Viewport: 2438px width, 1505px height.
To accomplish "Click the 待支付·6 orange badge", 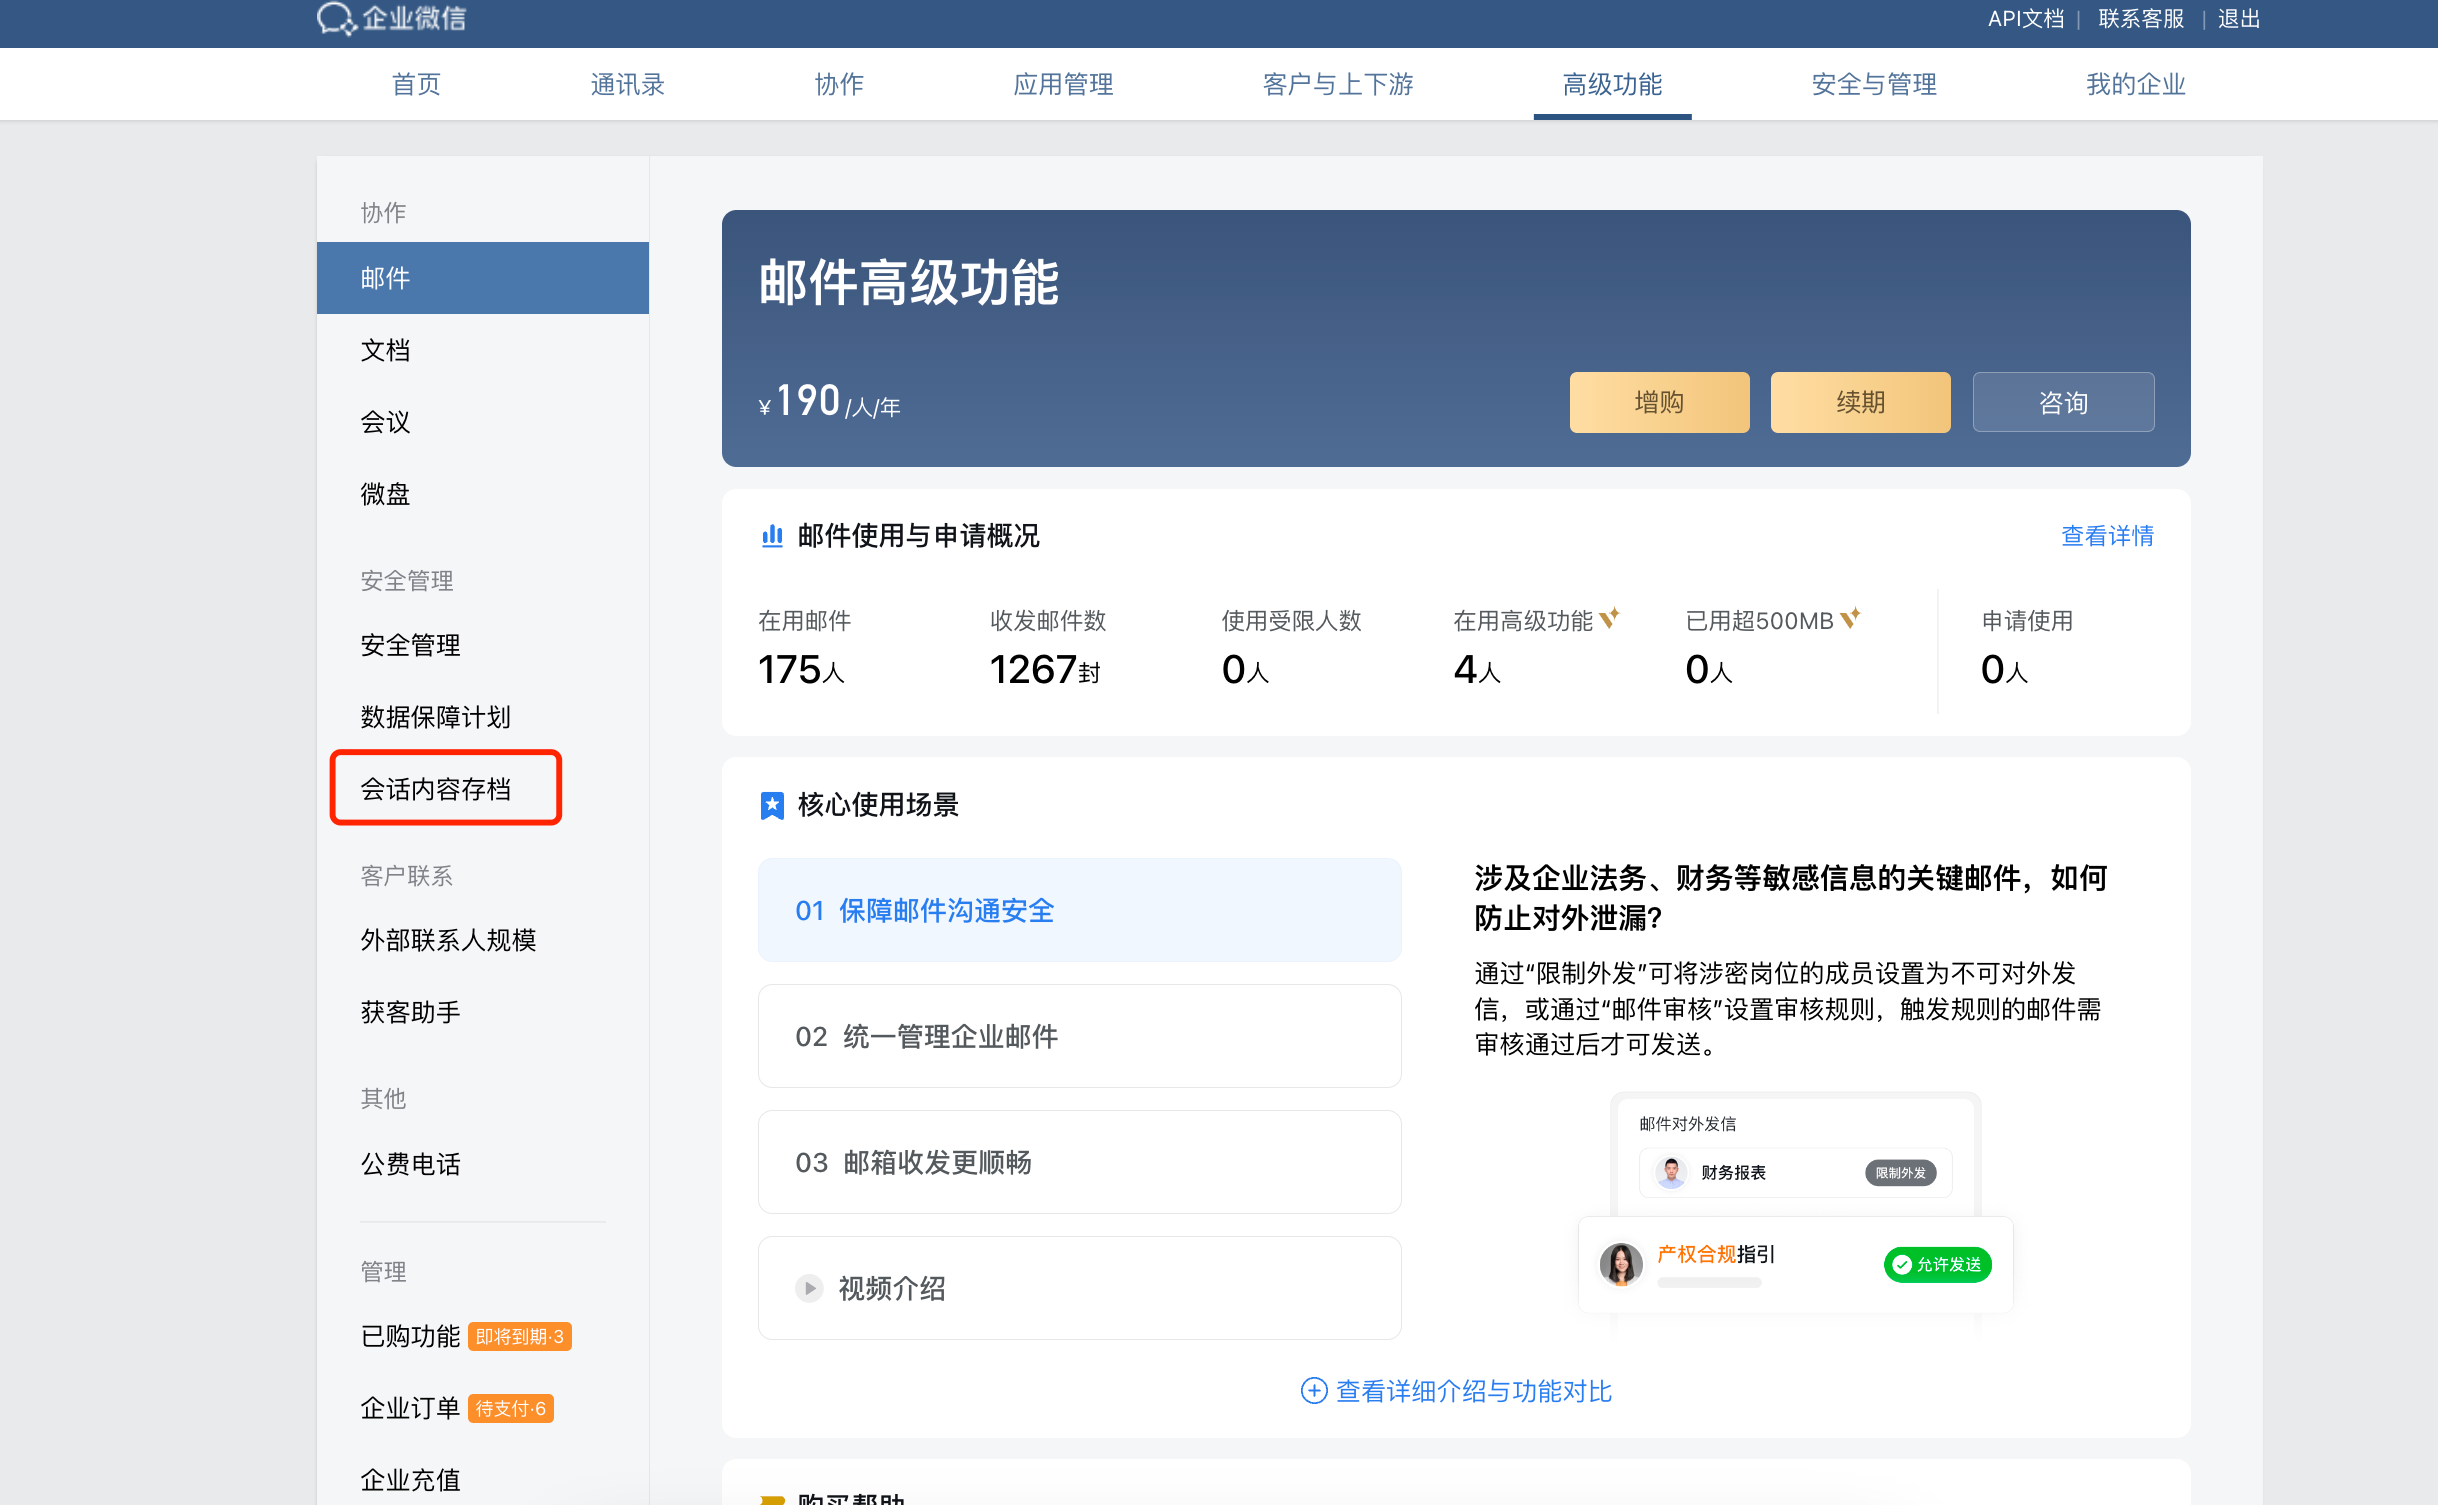I will (x=511, y=1409).
